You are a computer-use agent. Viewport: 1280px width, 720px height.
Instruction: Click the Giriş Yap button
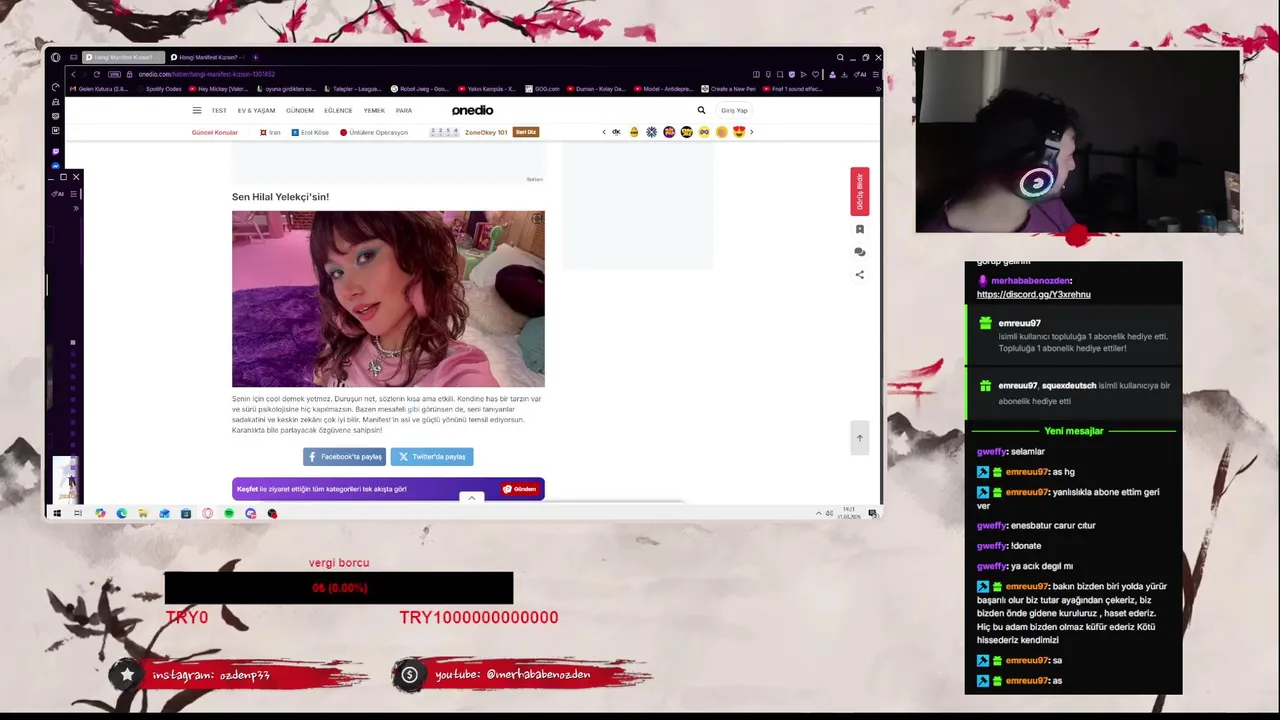click(x=735, y=111)
